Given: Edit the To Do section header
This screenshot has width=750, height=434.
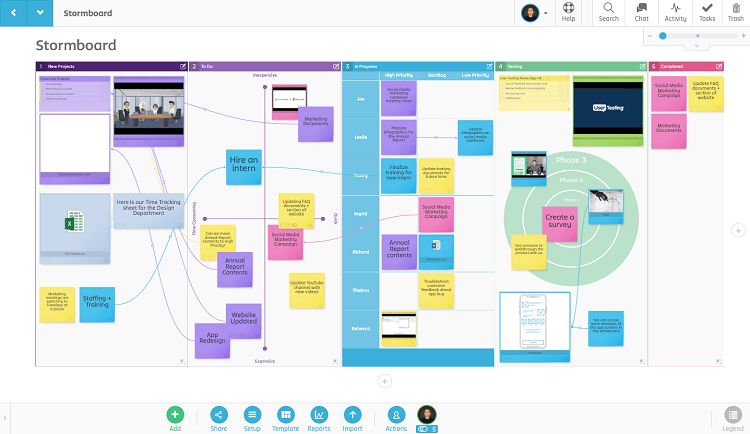Looking at the screenshot, I should pyautogui.click(x=336, y=67).
